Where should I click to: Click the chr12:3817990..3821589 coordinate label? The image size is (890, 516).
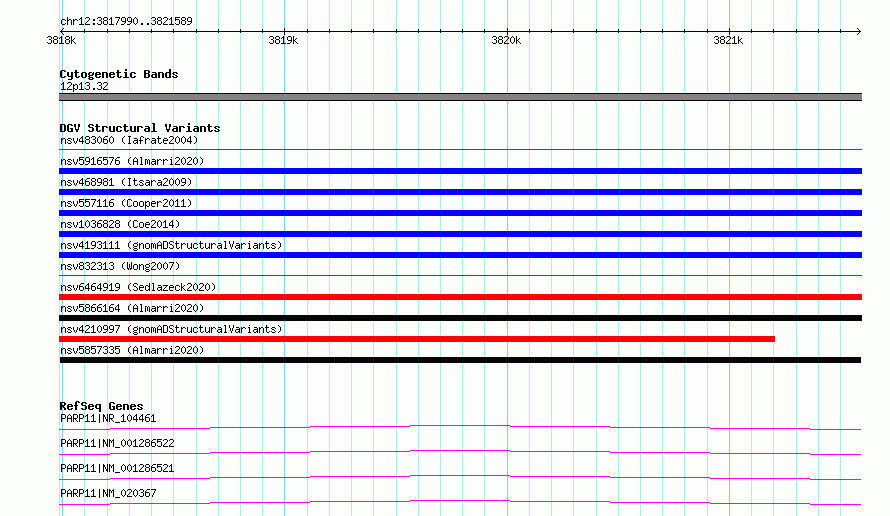tap(126, 21)
